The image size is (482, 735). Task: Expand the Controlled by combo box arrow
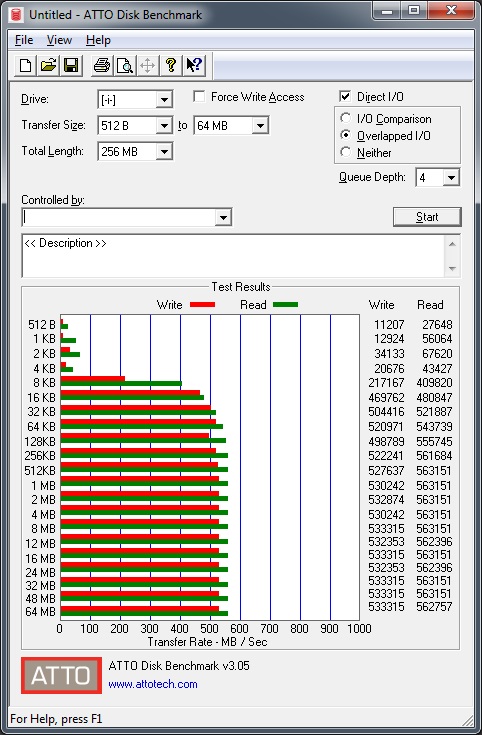[223, 218]
